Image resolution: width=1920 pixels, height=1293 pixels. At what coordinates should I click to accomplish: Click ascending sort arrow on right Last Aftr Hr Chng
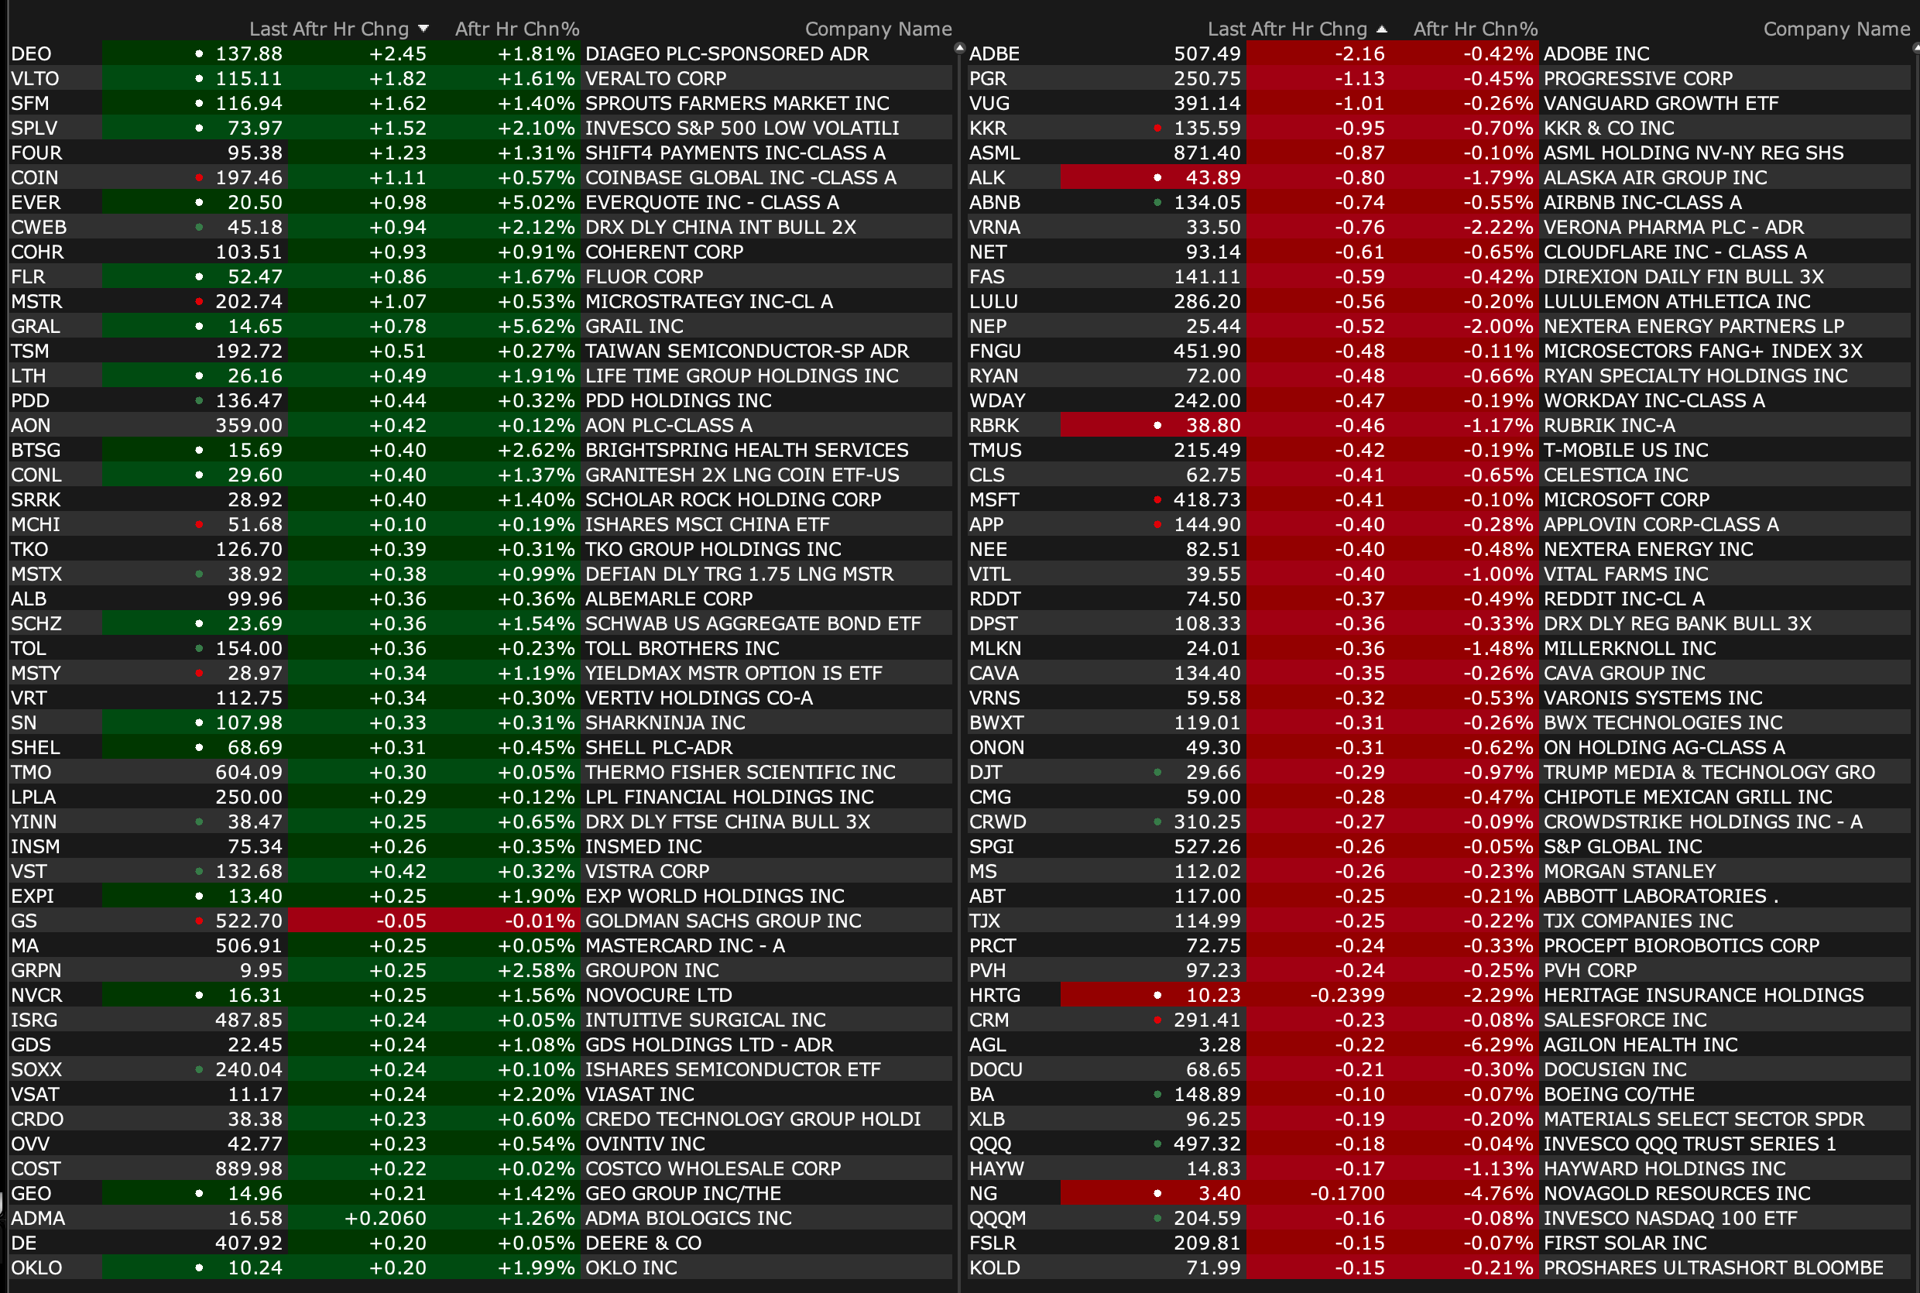coord(1382,29)
